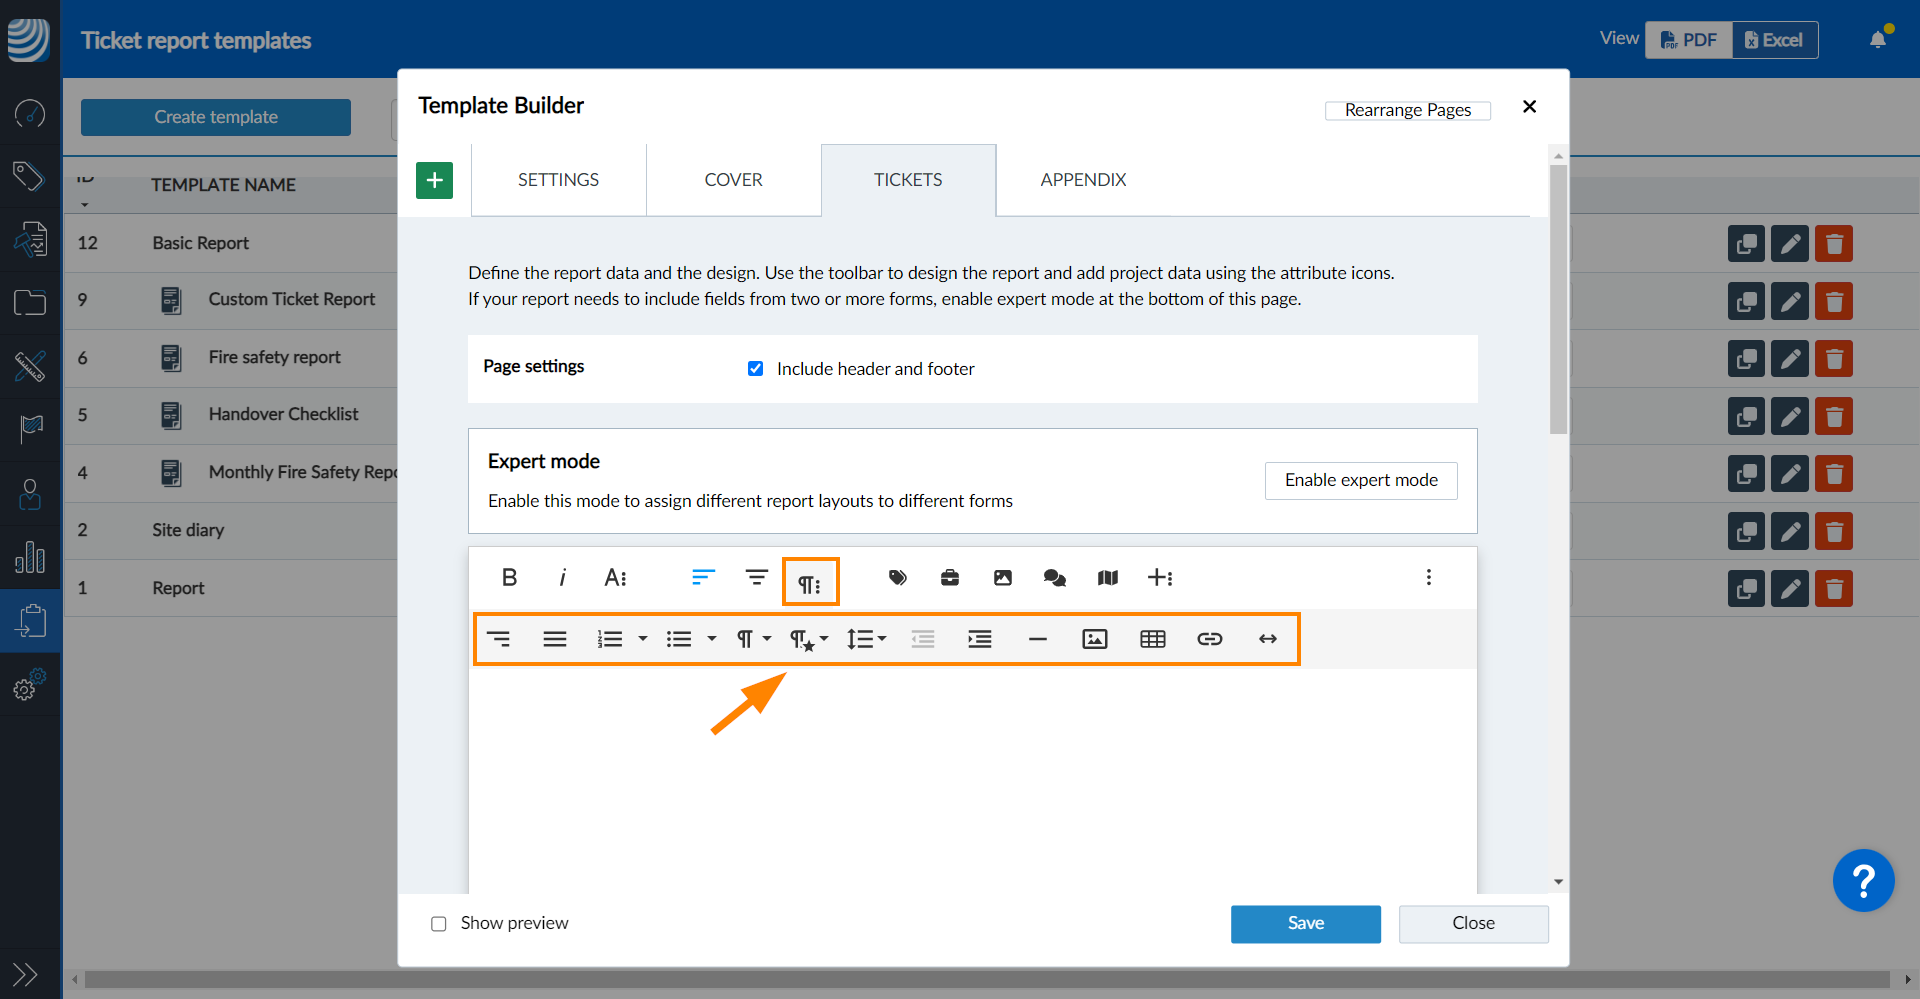
Task: Click the briefcase project data icon
Action: click(950, 578)
